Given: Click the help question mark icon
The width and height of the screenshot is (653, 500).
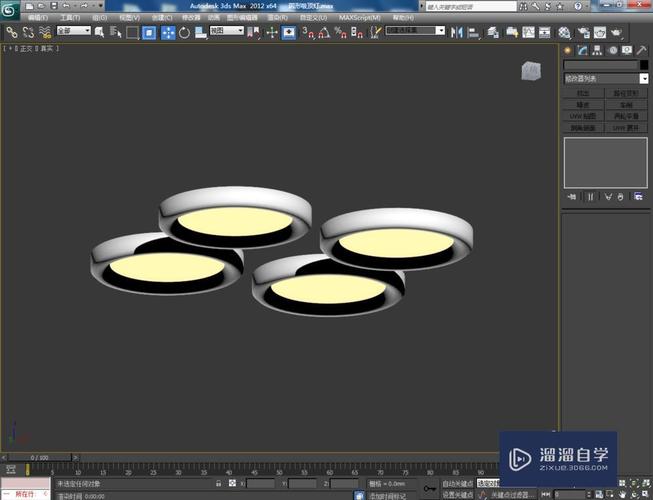Looking at the screenshot, I should (x=578, y=6).
